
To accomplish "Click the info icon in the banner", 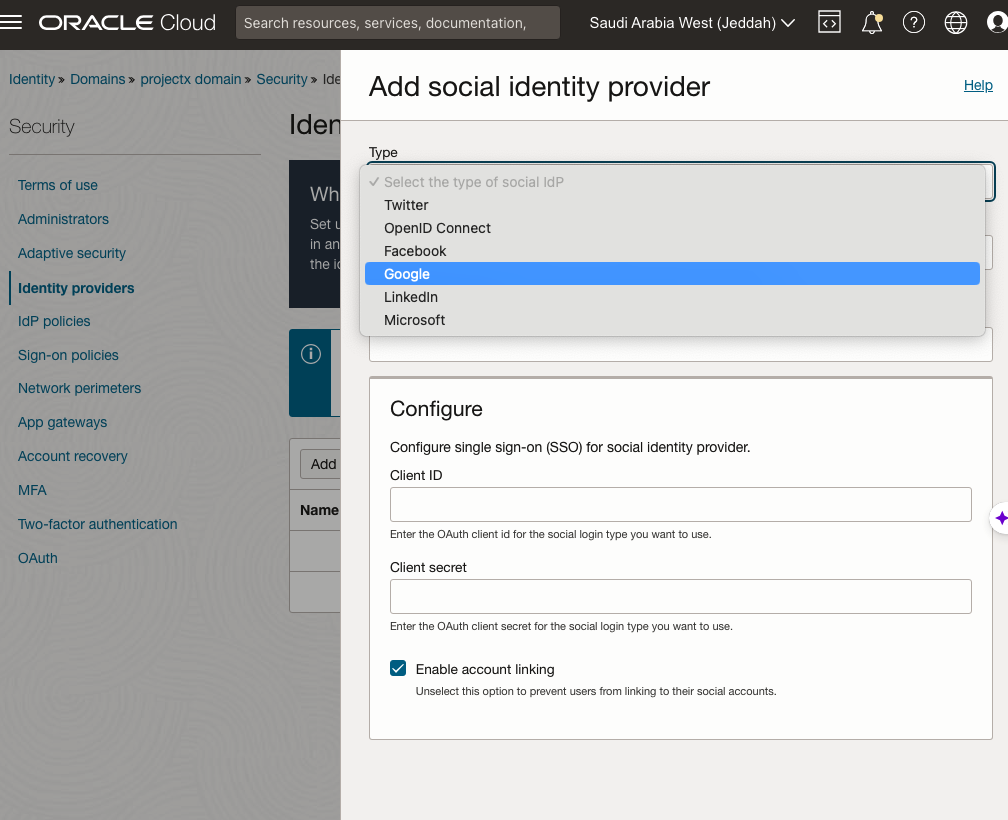I will [311, 354].
